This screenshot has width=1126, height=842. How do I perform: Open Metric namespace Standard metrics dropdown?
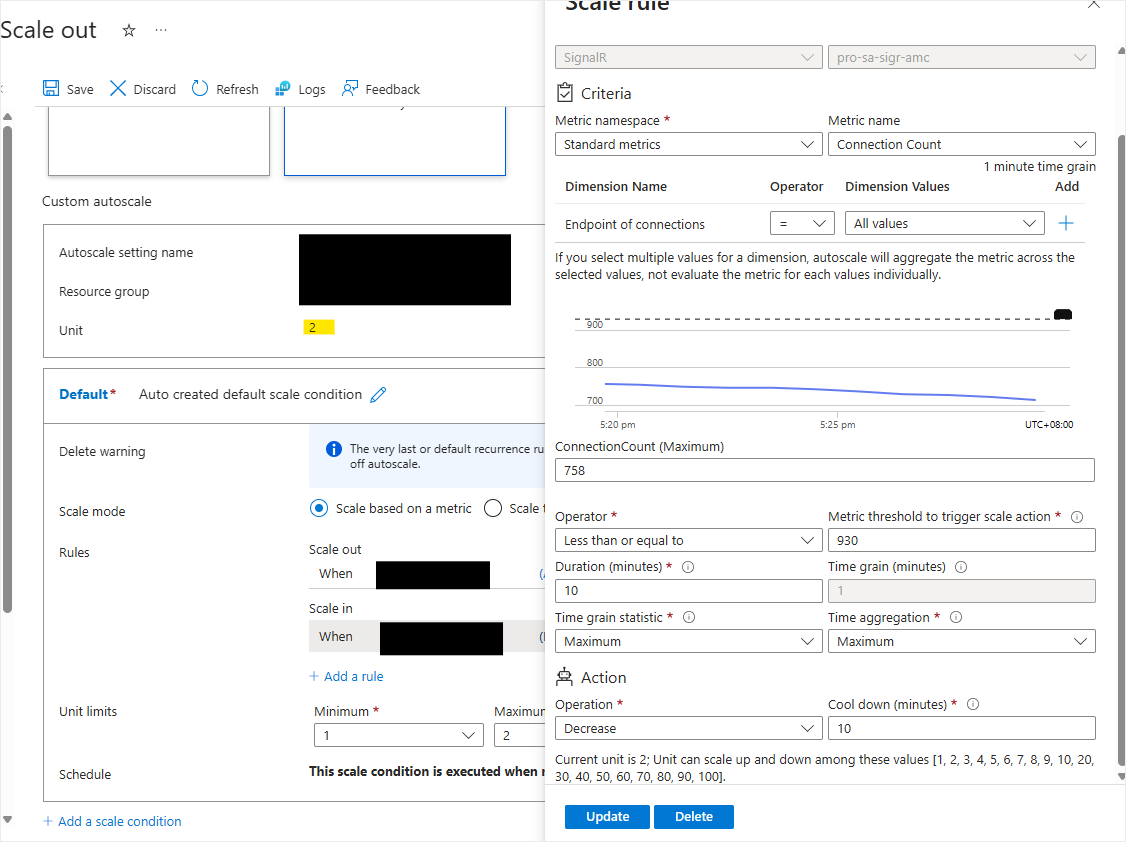689,144
